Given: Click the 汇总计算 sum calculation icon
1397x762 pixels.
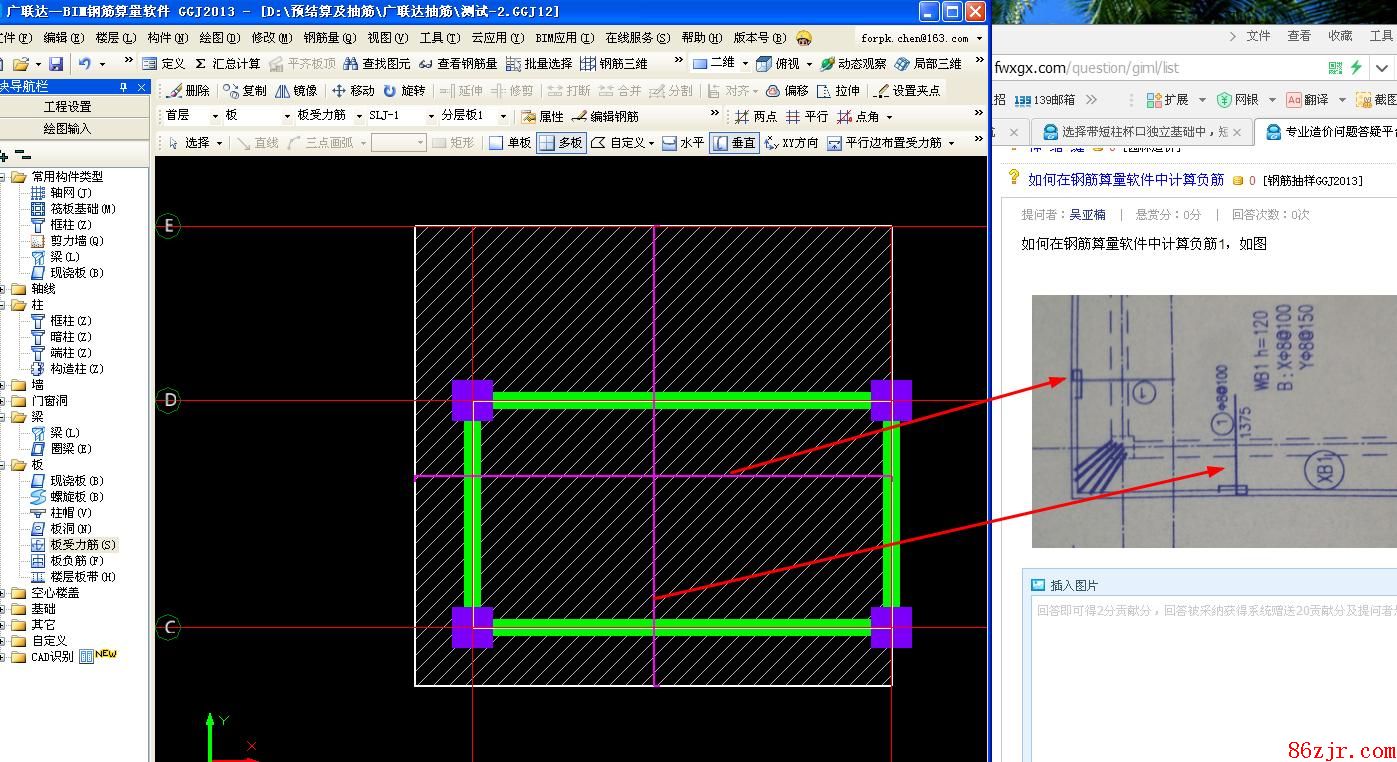Looking at the screenshot, I should pos(201,64).
